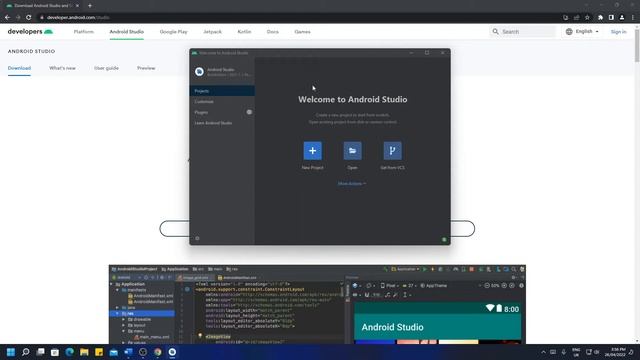Open Task View from the taskbar
The width and height of the screenshot is (640, 360).
pyautogui.click(x=40, y=352)
